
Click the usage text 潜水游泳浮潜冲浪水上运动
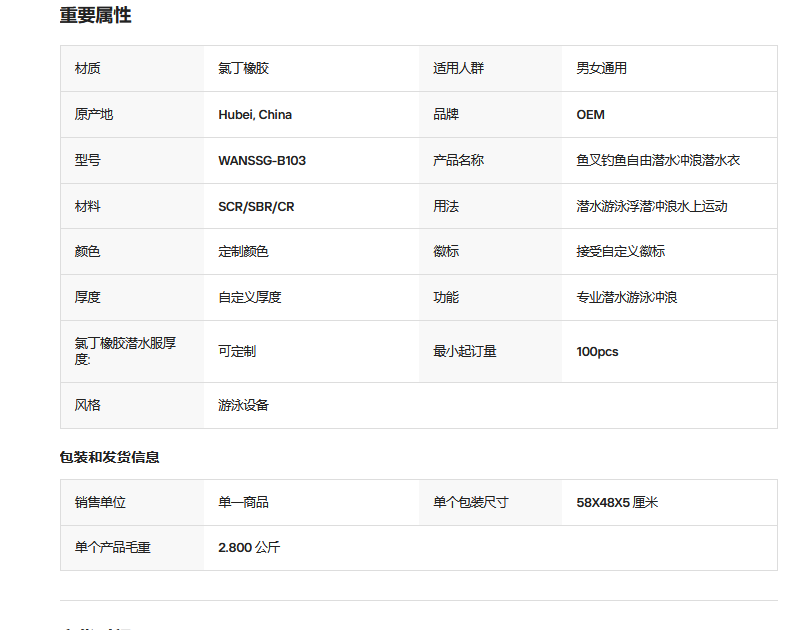click(x=651, y=206)
